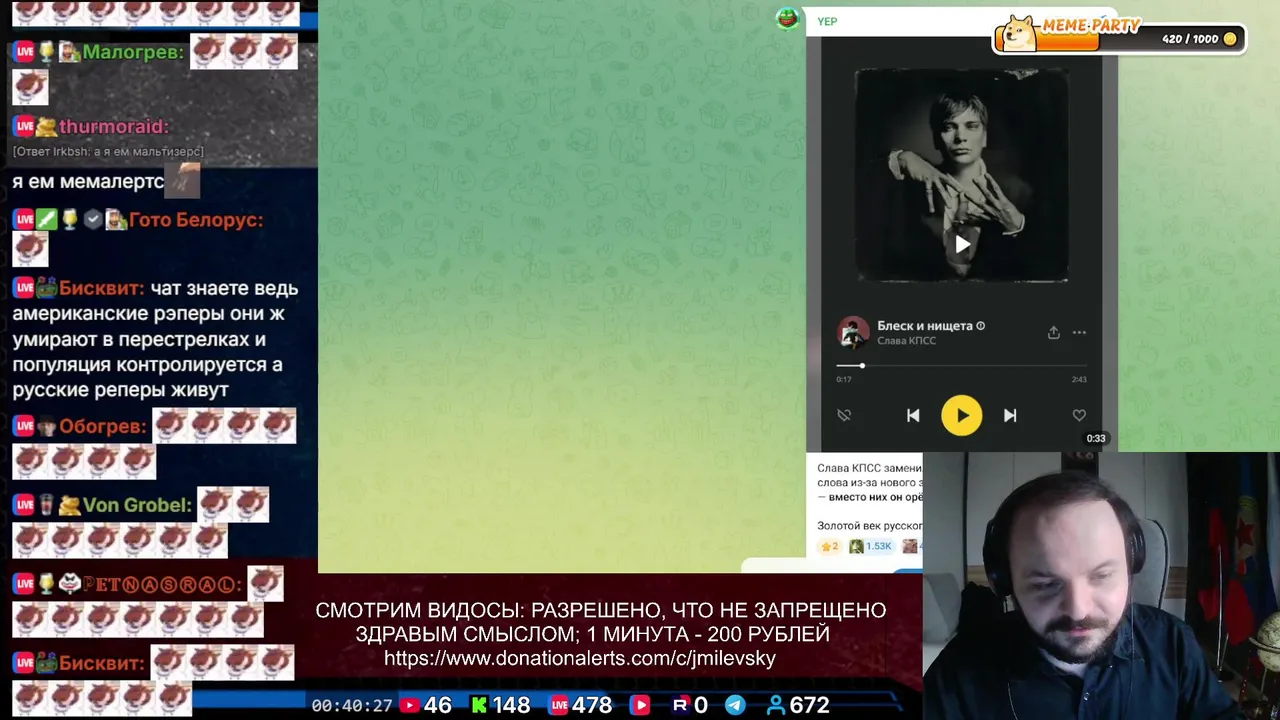This screenshot has width=1280, height=720.
Task: Like the track with the heart icon
Action: (1079, 415)
